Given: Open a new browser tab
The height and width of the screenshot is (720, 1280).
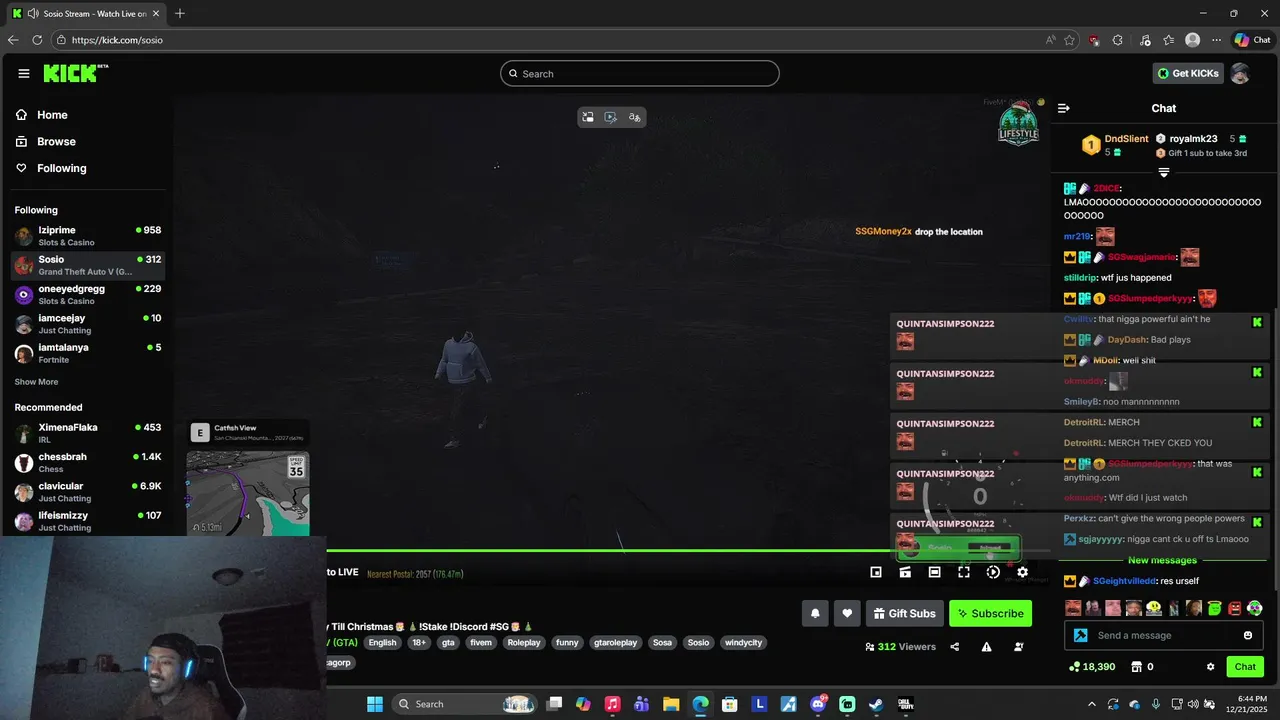Looking at the screenshot, I should [180, 13].
